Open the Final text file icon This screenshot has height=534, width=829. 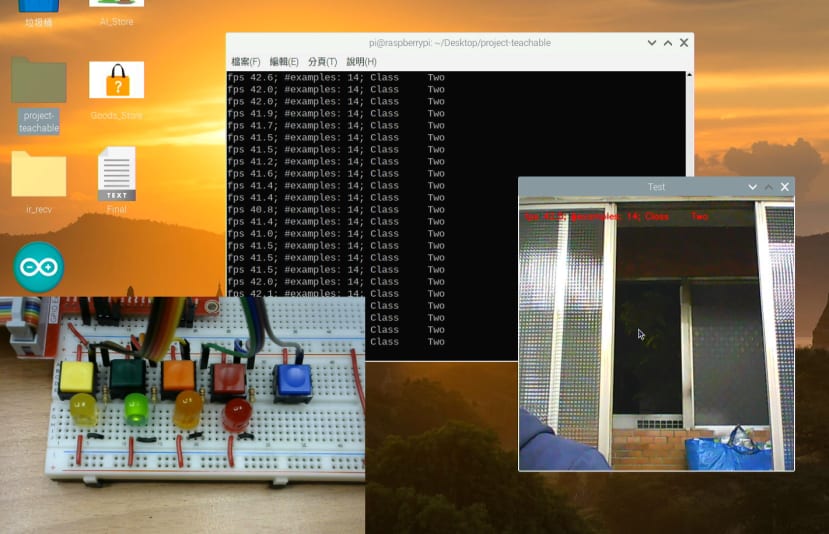click(117, 173)
